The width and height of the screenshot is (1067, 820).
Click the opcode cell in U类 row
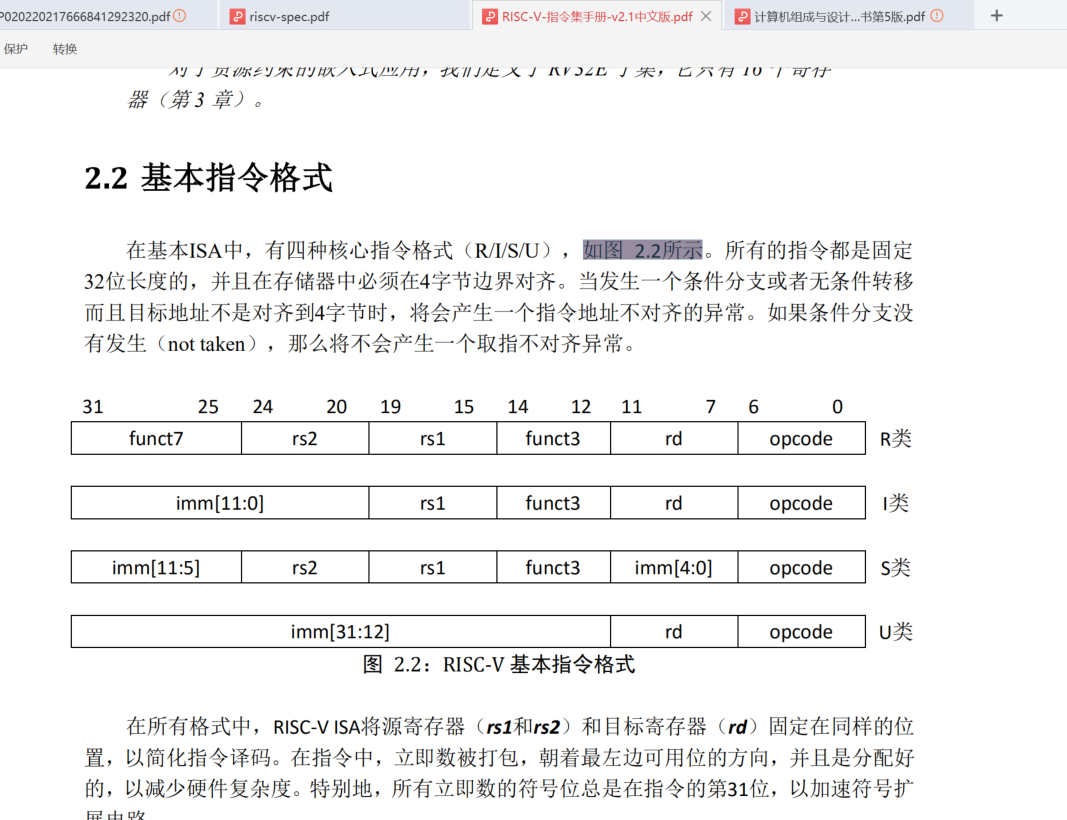[801, 632]
